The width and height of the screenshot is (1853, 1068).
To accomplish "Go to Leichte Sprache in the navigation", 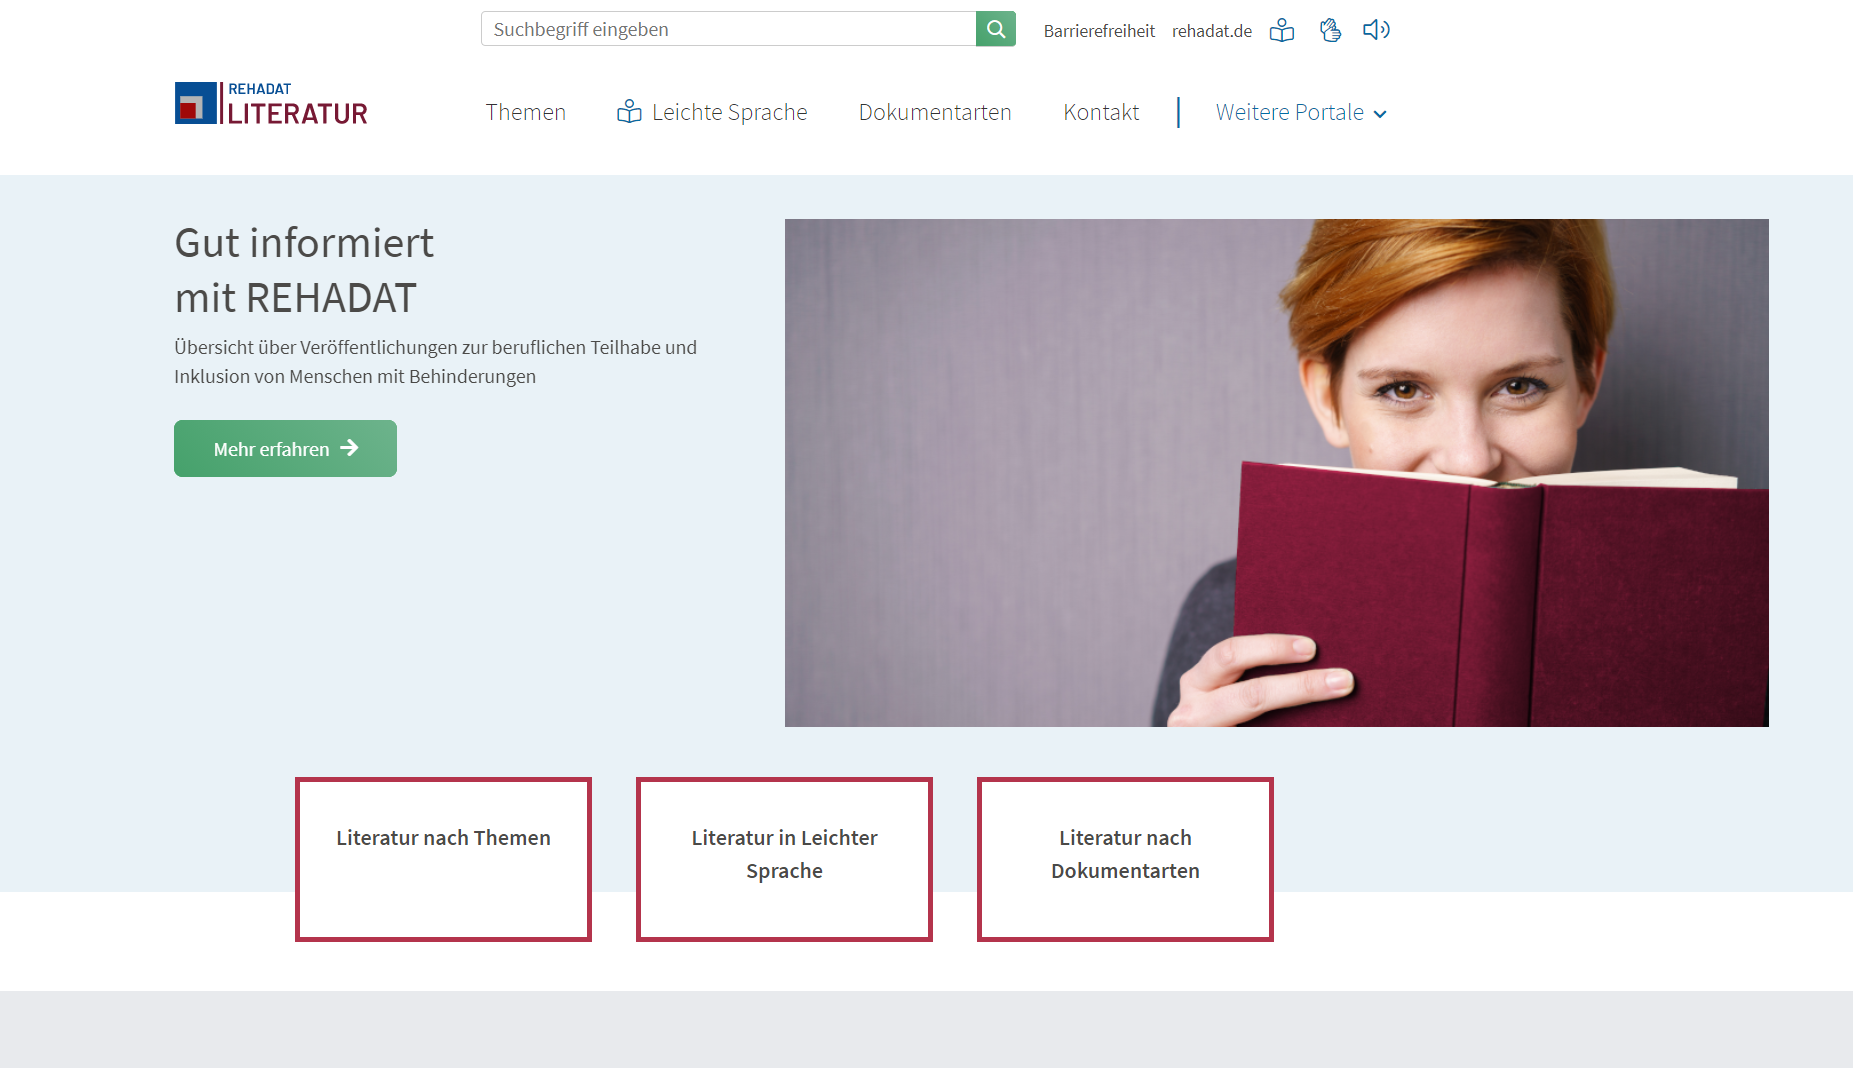I will [712, 112].
